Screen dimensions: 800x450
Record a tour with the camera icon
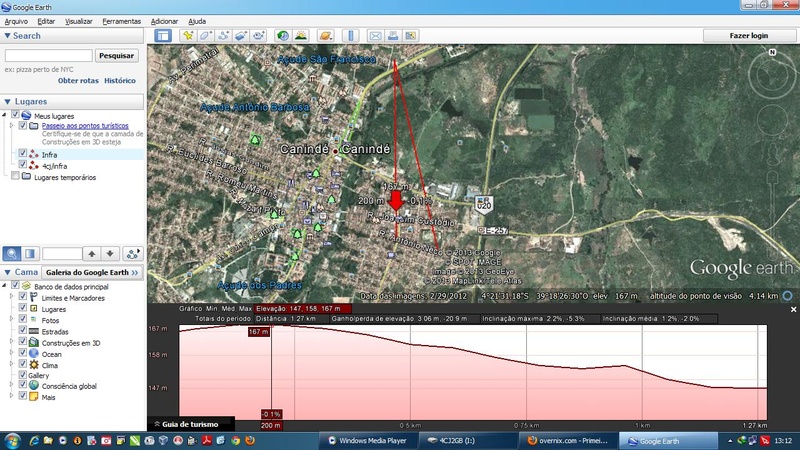259,36
